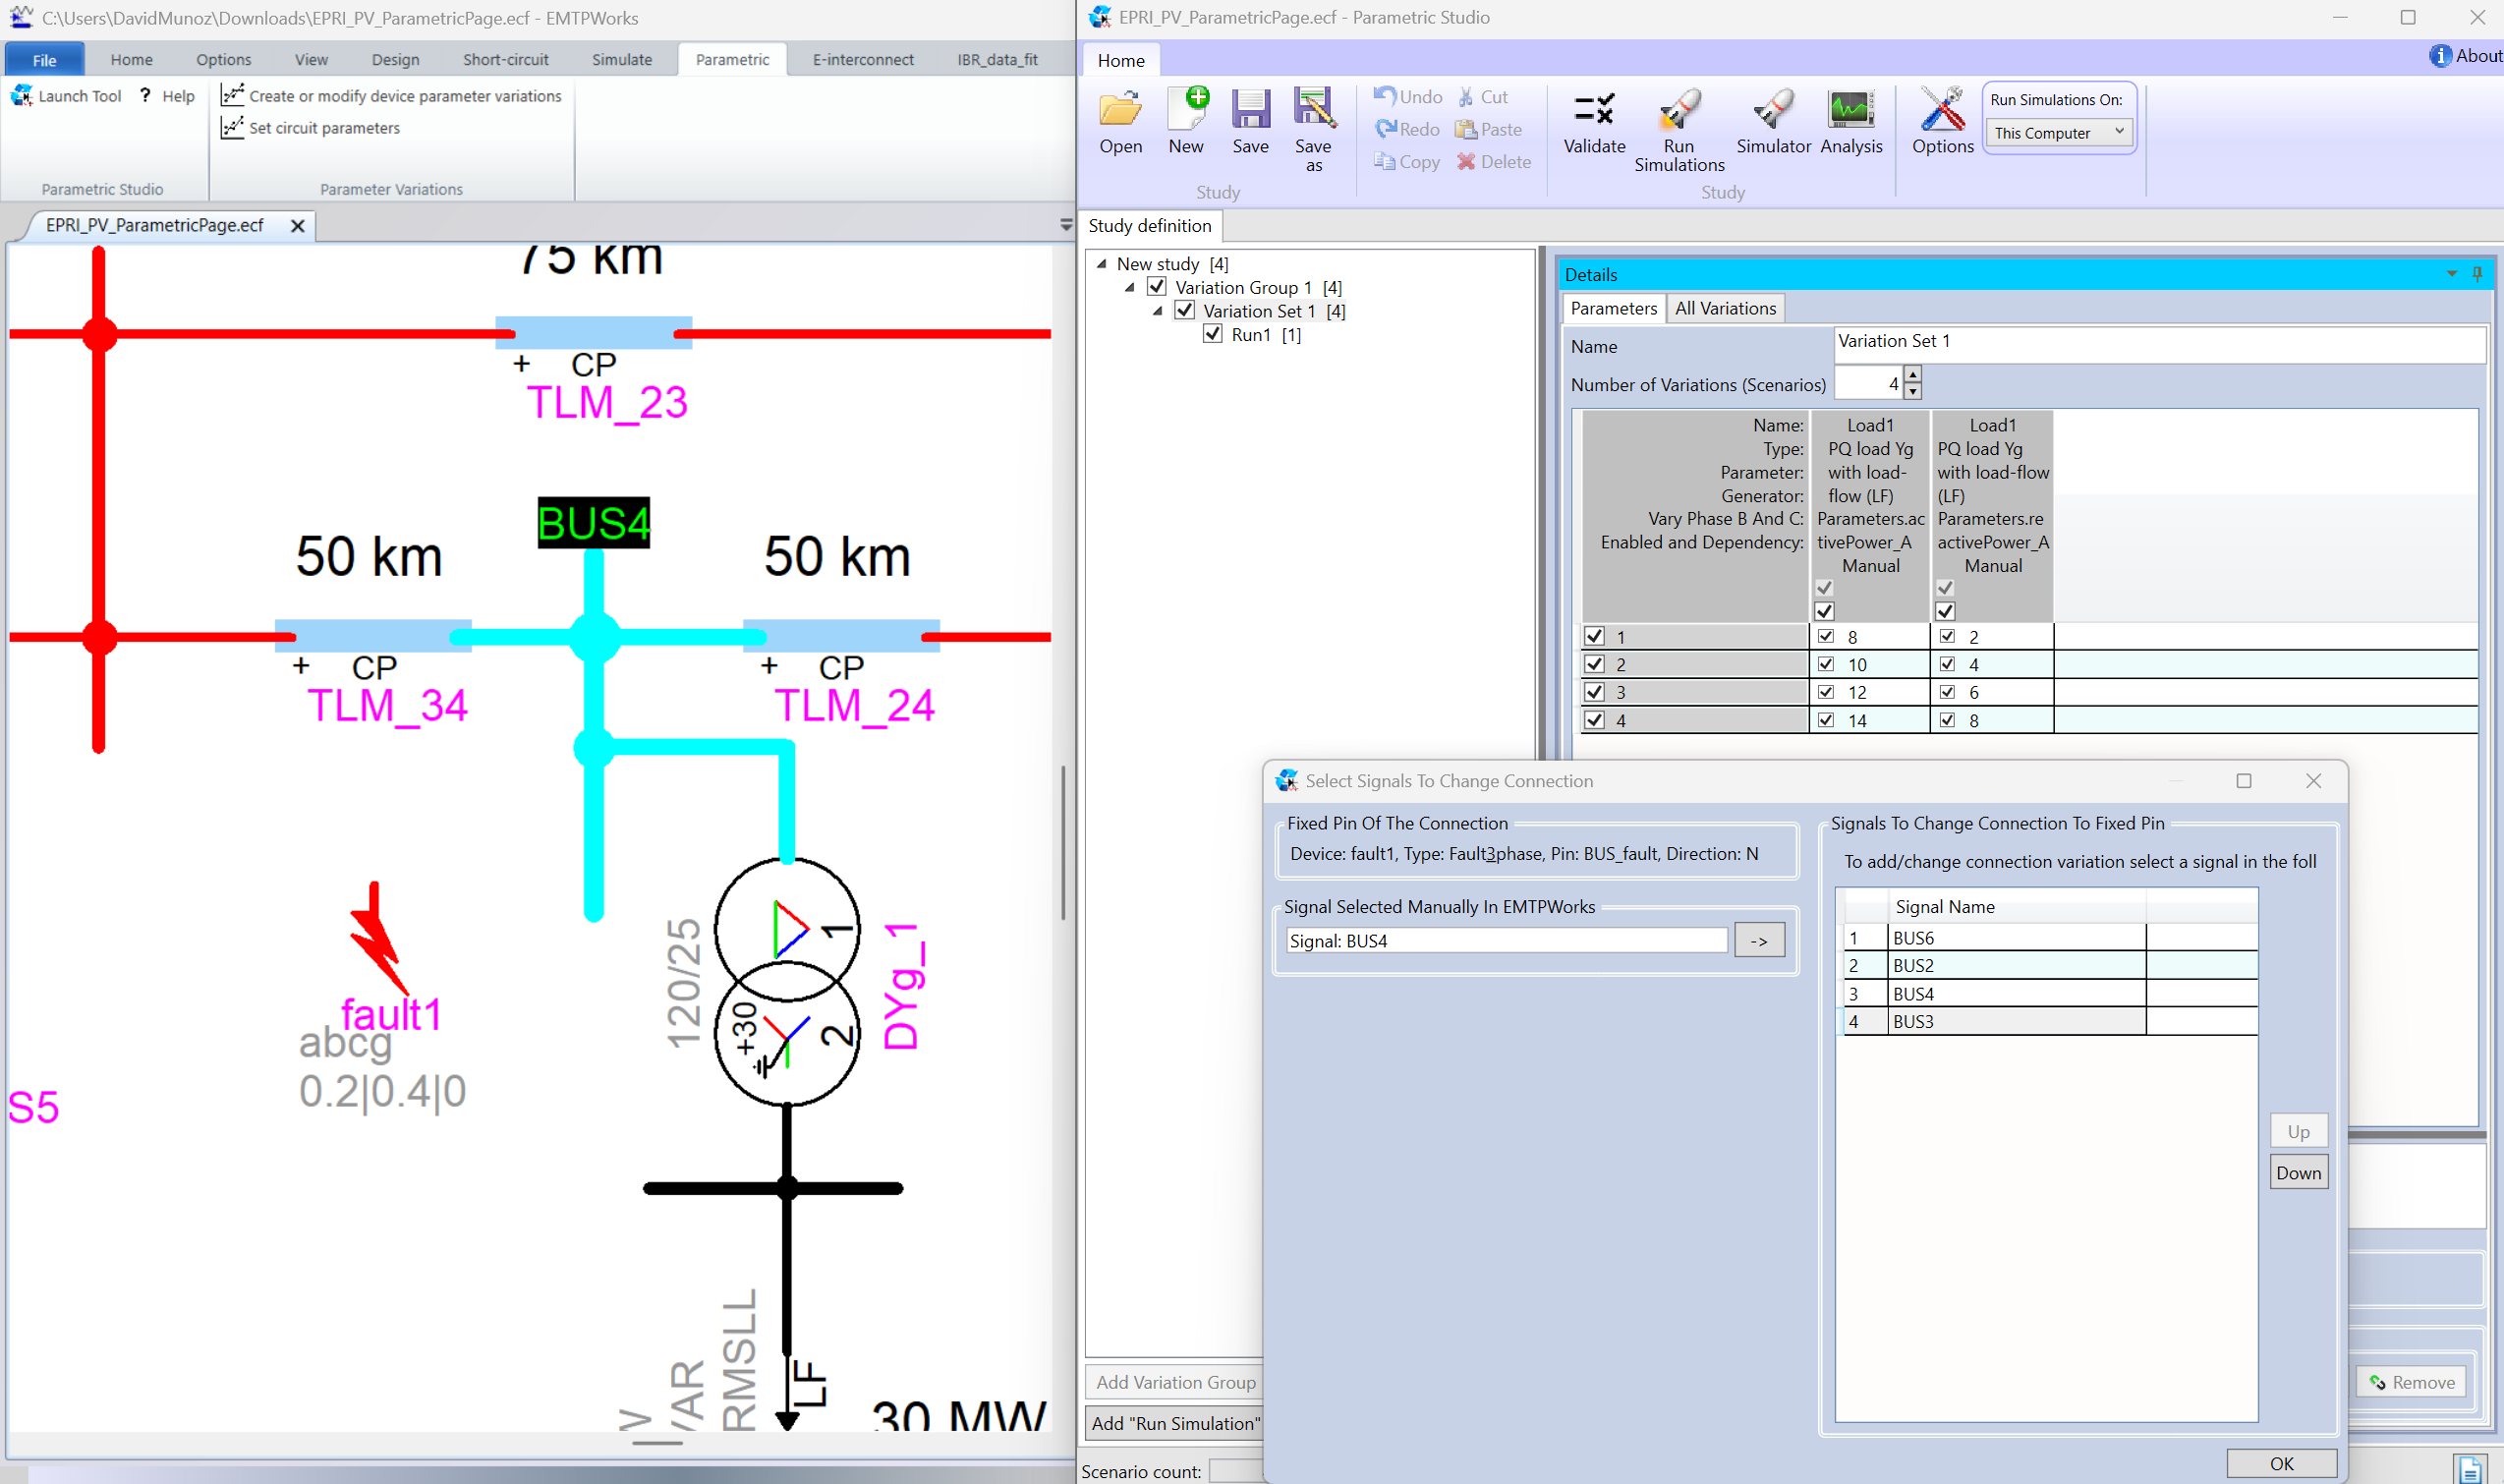Click the Run Simulations rocket icon
Viewport: 2504px width, 1484px height.
[x=1679, y=110]
